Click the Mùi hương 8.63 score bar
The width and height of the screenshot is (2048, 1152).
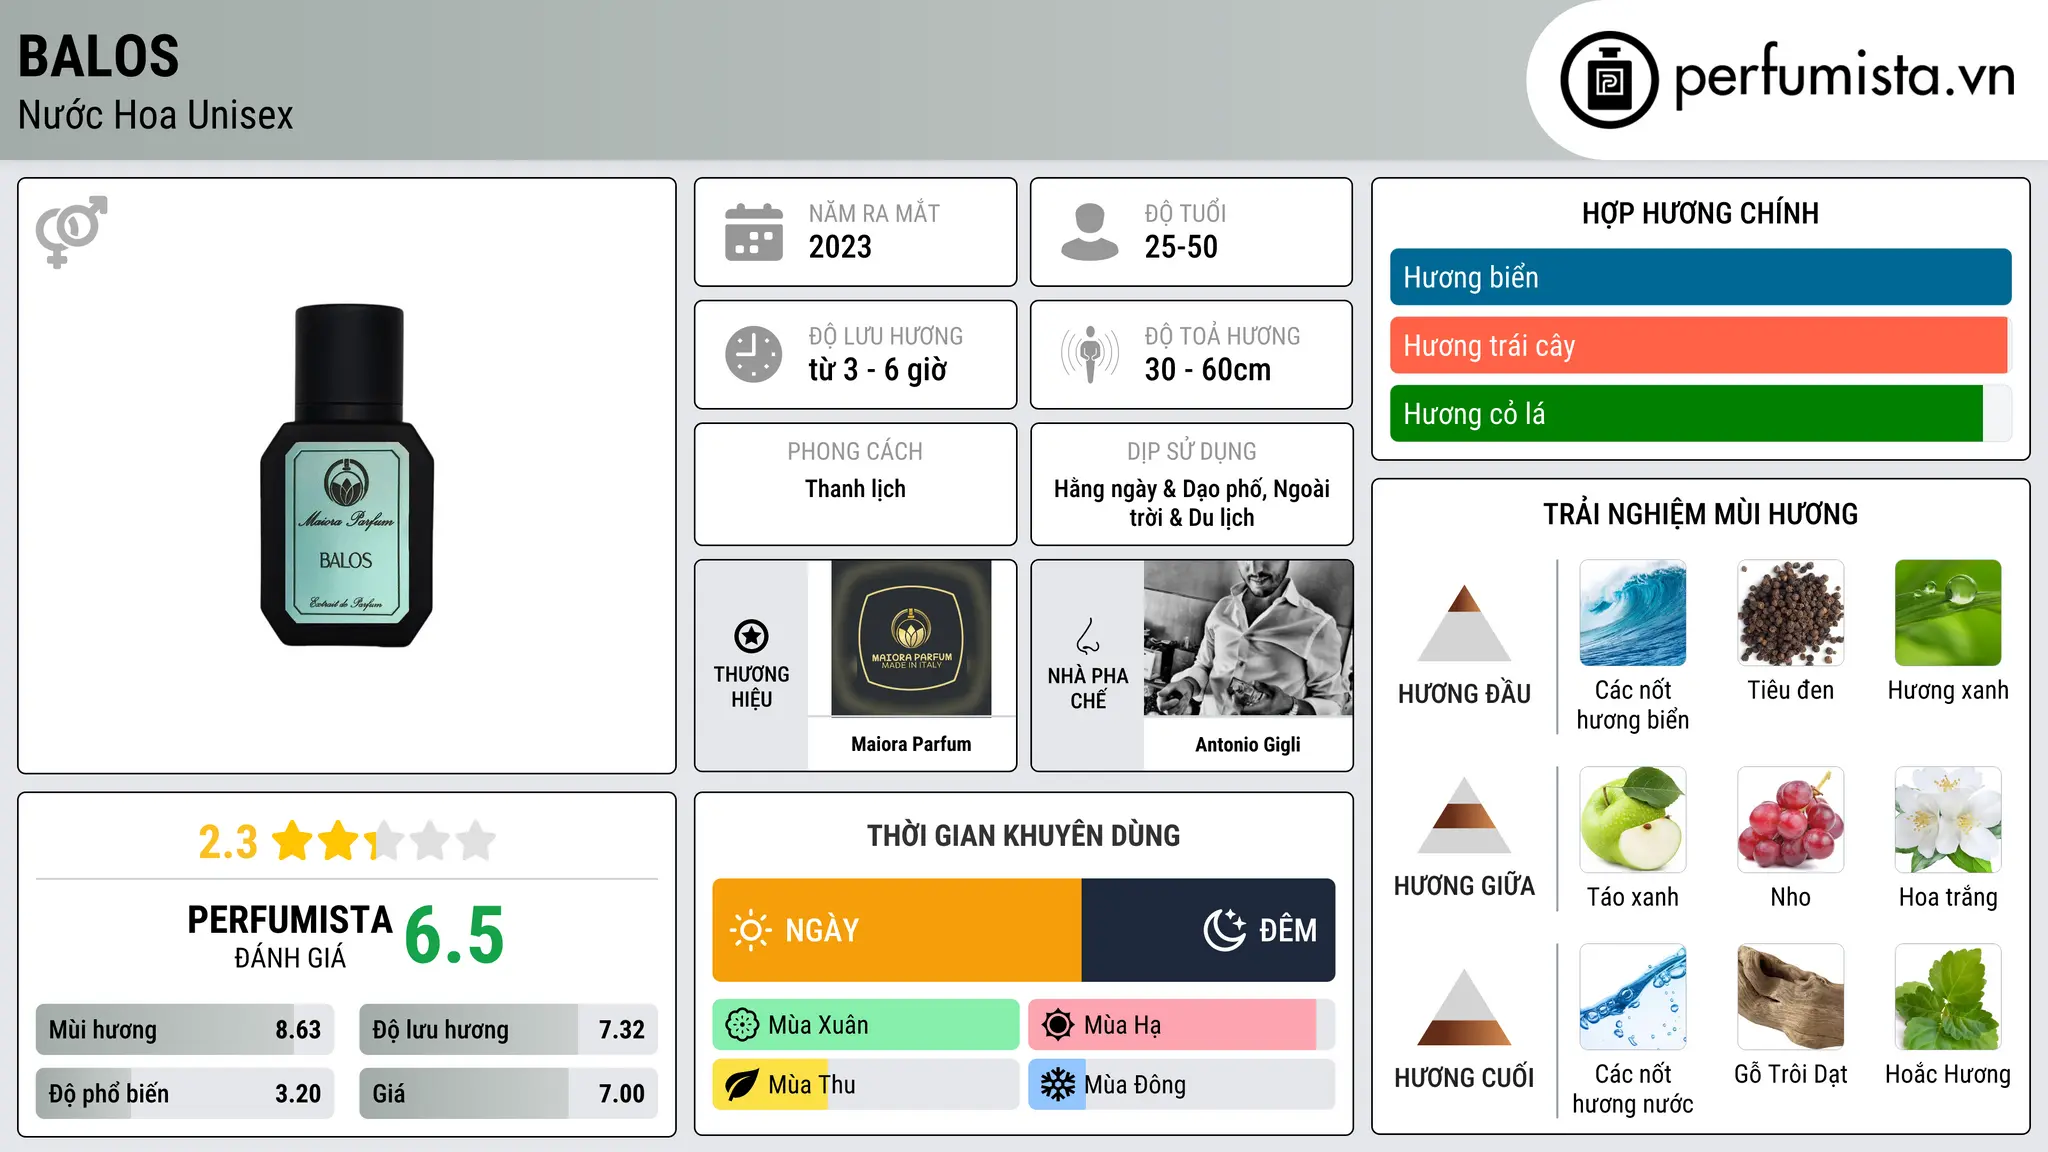[185, 1030]
